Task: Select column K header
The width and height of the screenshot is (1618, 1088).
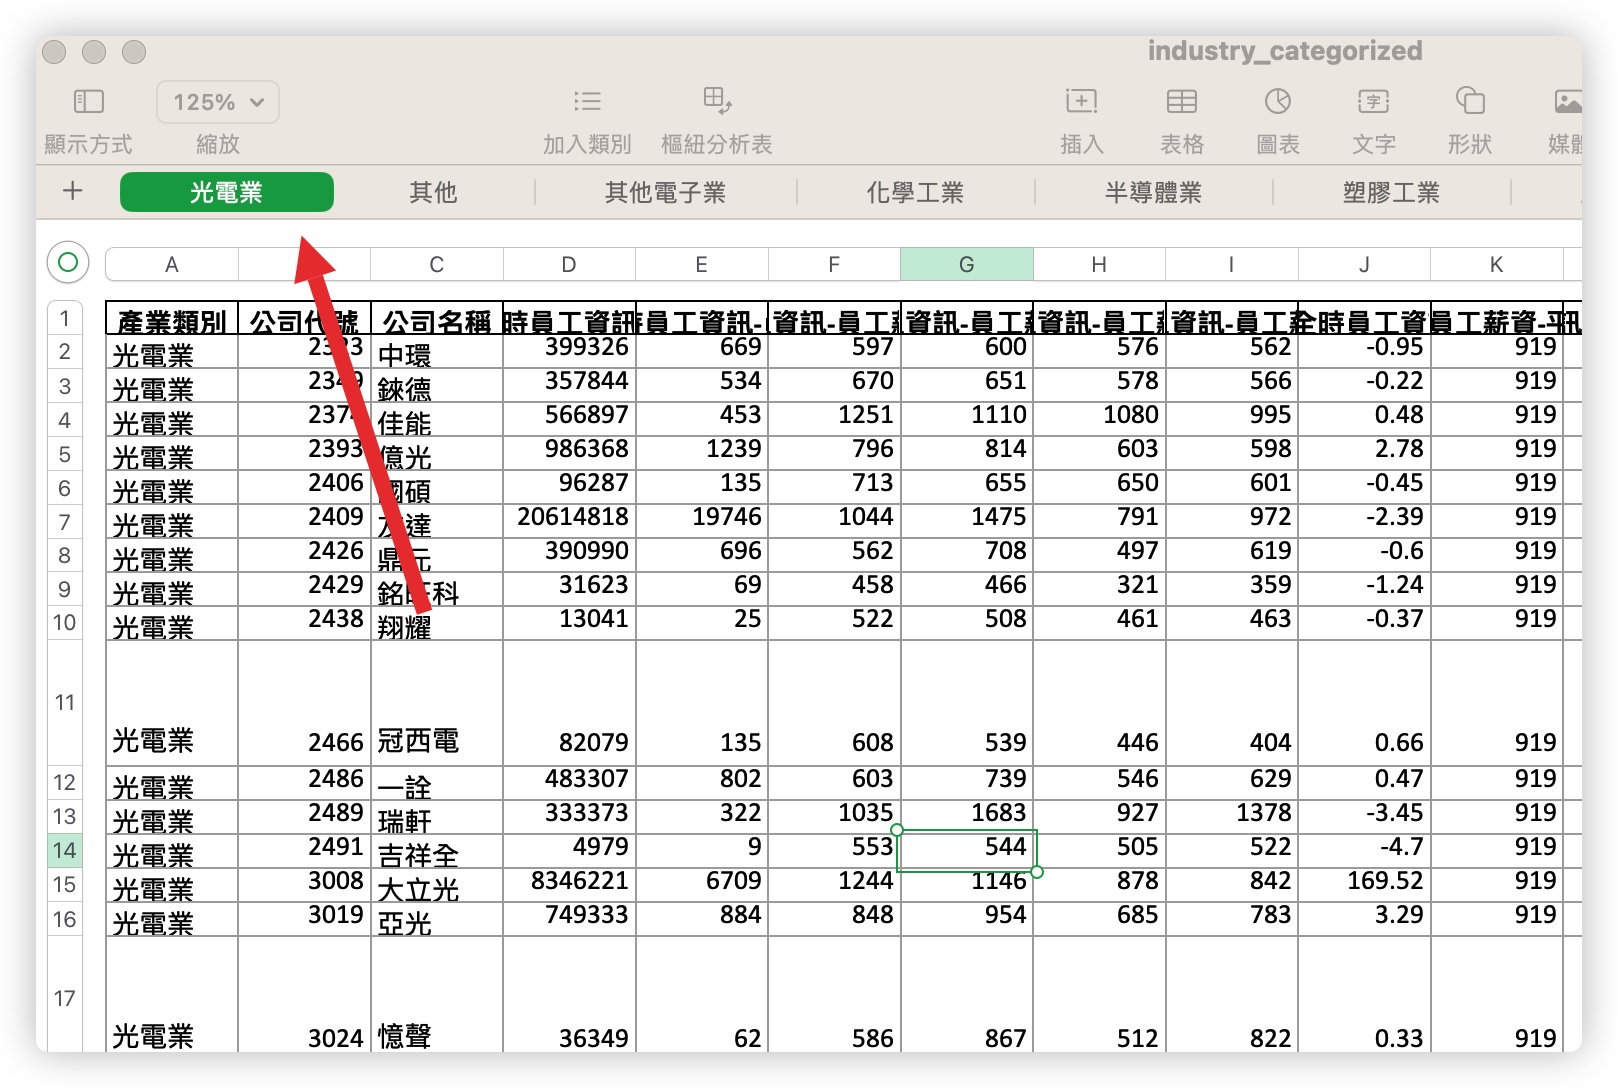Action: (x=1497, y=265)
